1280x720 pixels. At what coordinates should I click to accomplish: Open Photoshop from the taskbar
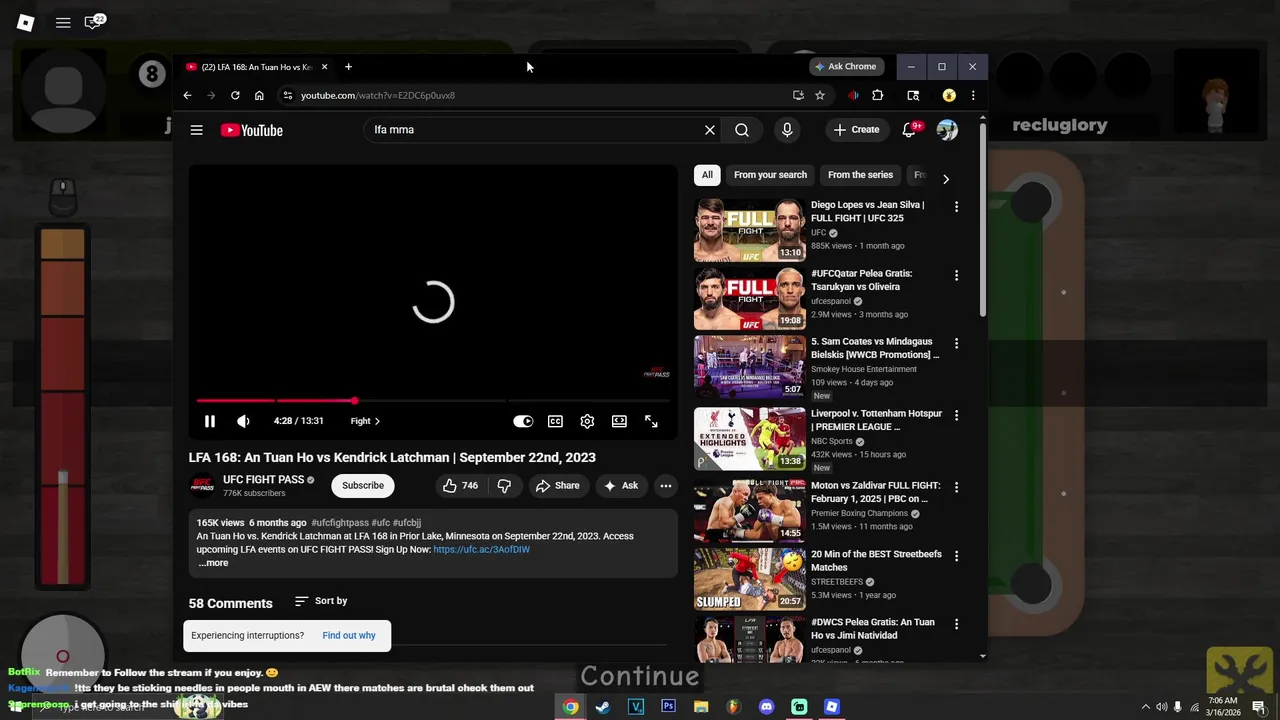coord(668,707)
